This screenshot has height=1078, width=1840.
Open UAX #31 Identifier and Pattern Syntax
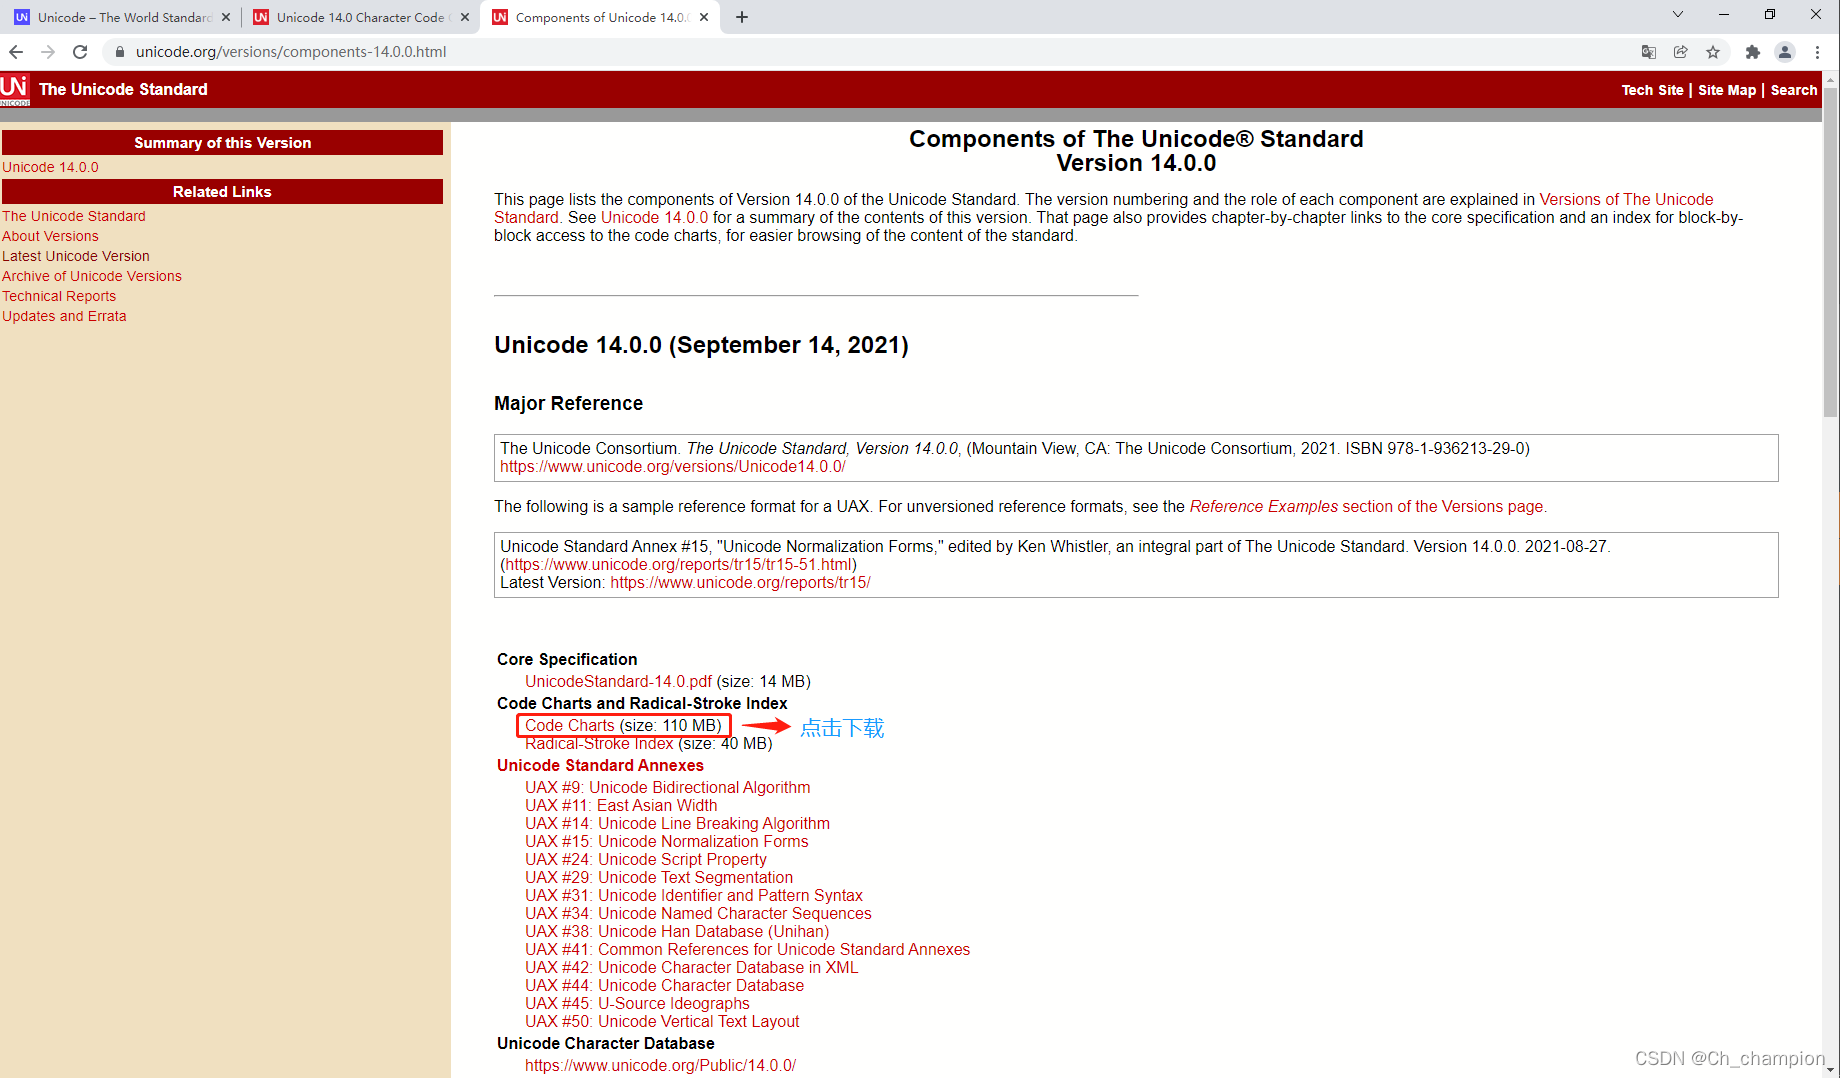694,895
